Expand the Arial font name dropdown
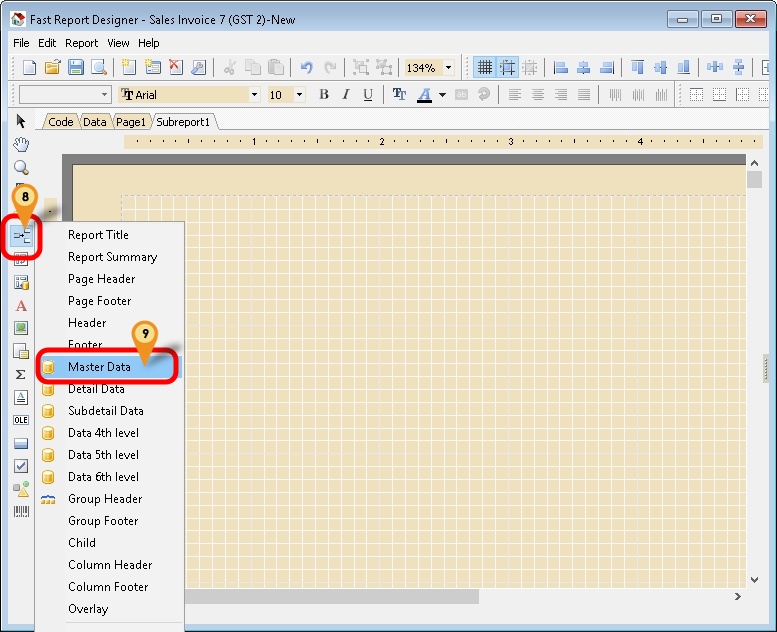Image resolution: width=777 pixels, height=632 pixels. pyautogui.click(x=254, y=95)
